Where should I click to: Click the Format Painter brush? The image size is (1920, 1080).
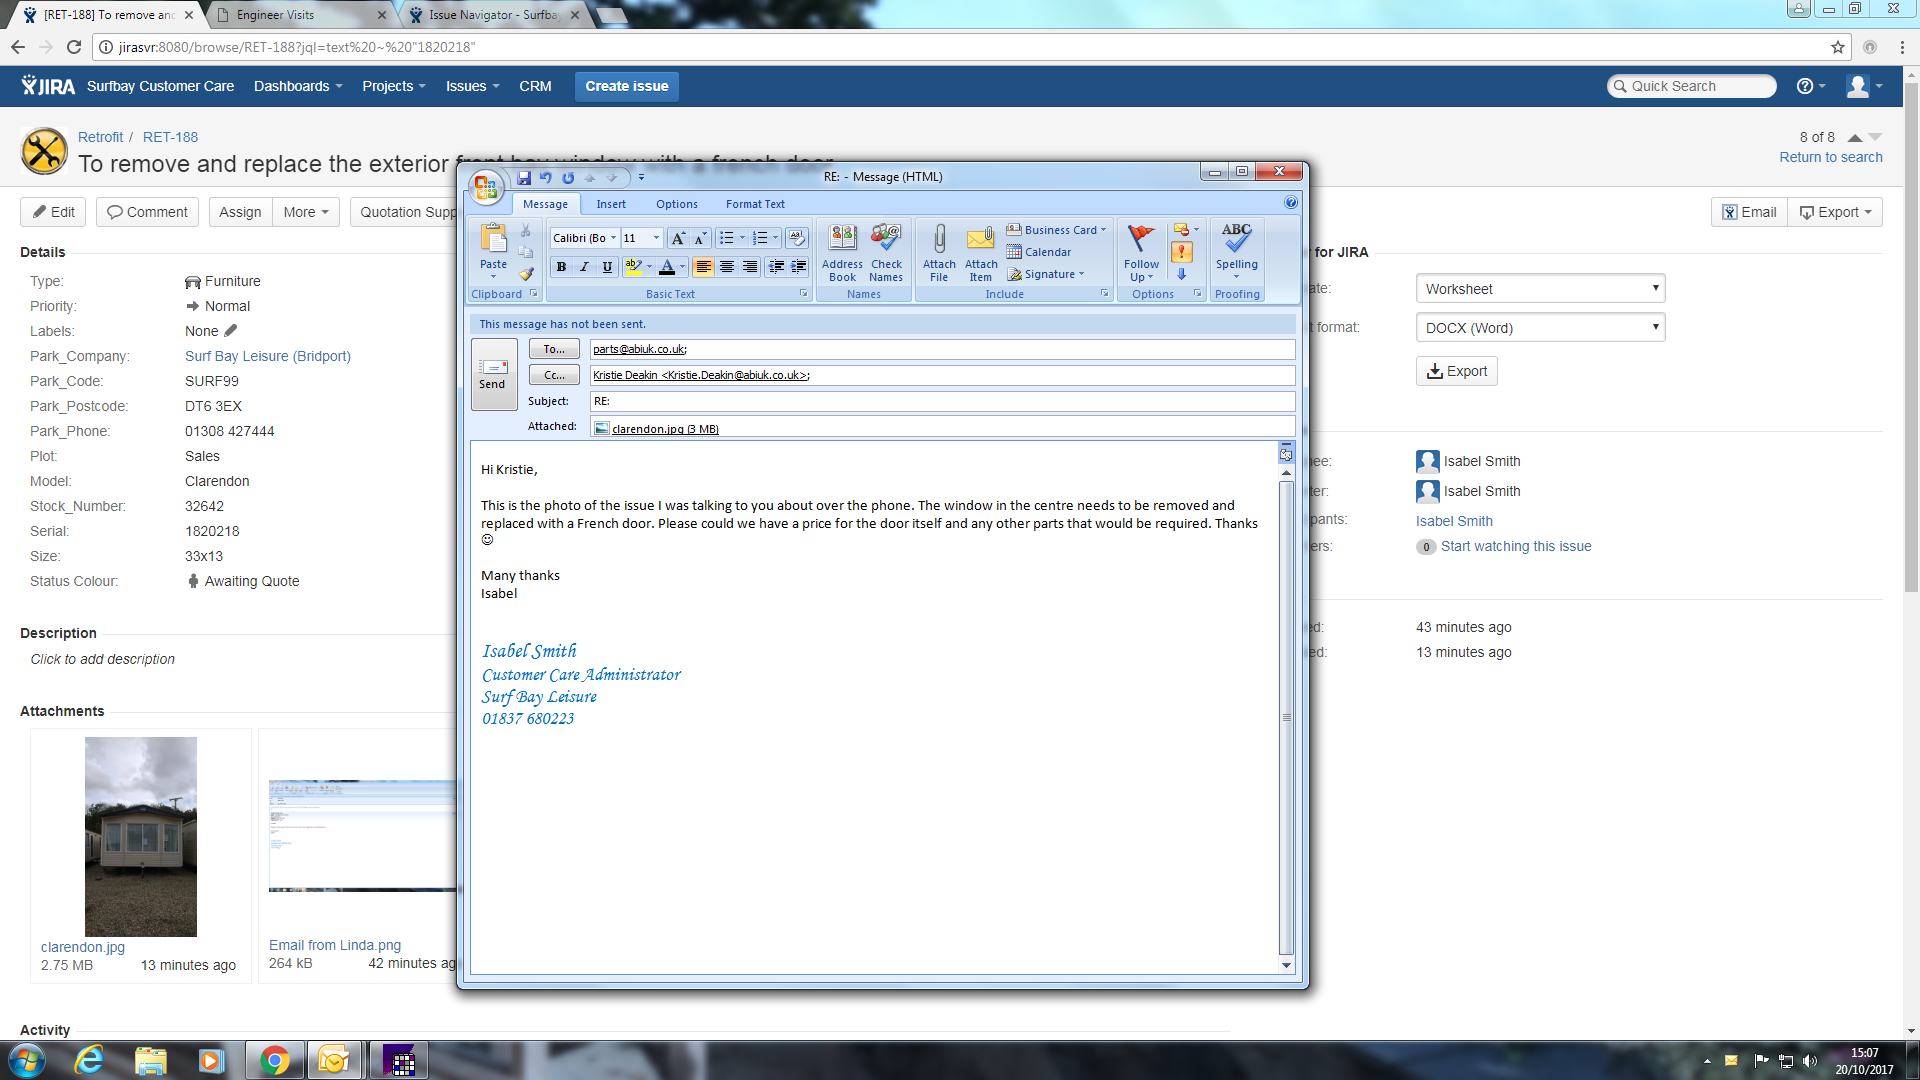click(x=527, y=273)
